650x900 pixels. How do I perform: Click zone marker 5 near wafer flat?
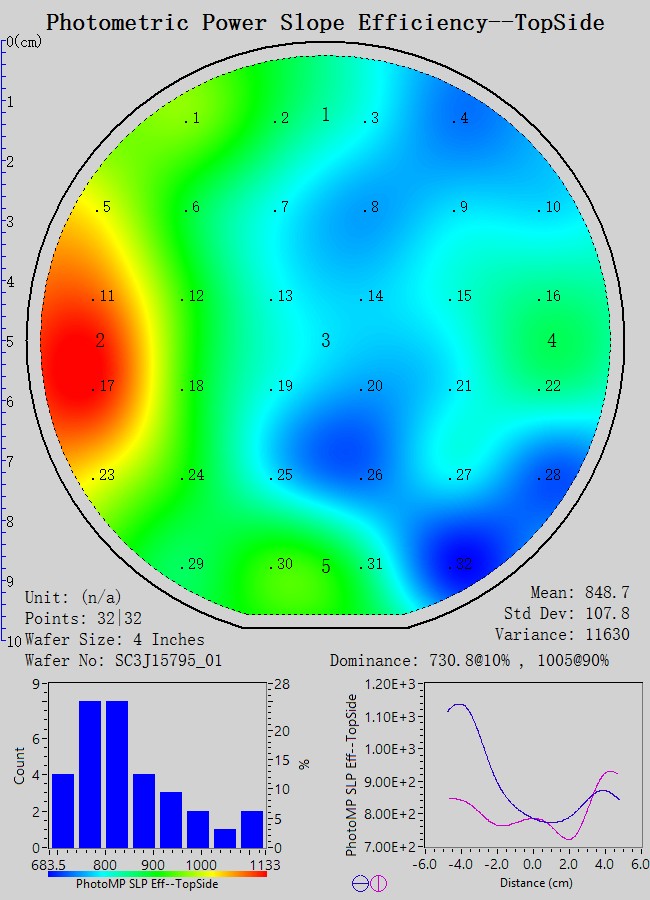[x=325, y=567]
